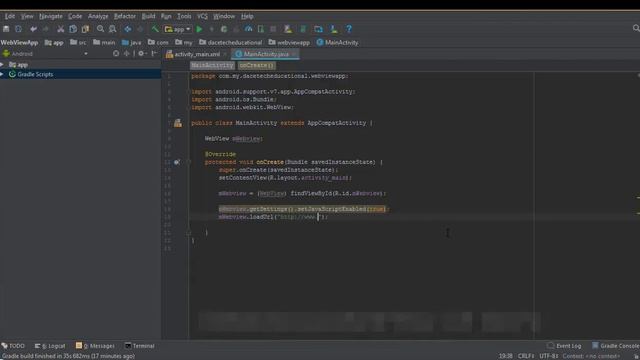Viewport: 640px width, 360px height.
Task: Click the MainActivity breadcrumb item
Action: 338,42
